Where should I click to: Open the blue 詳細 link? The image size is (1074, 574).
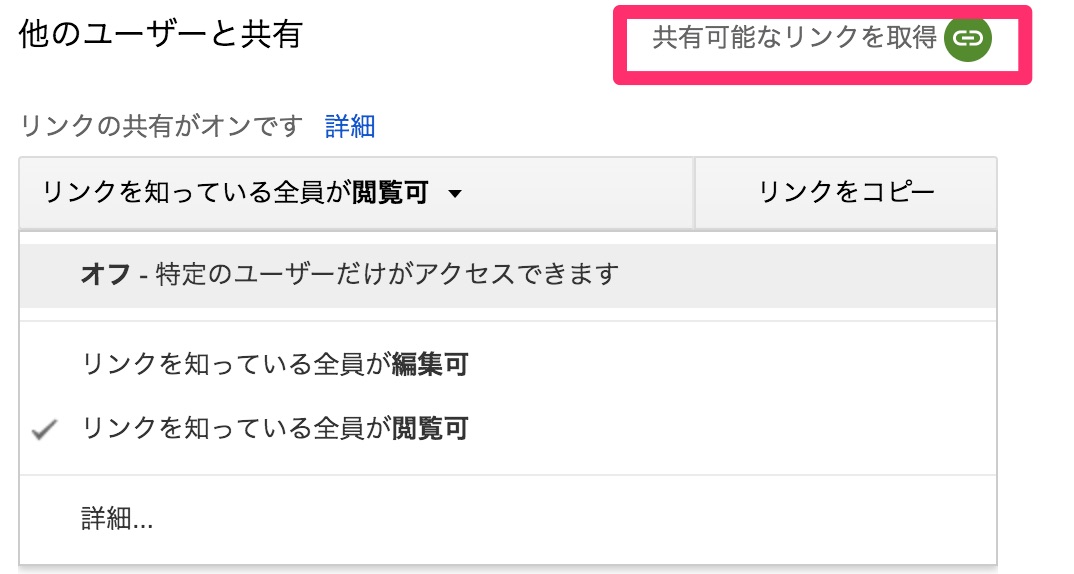pyautogui.click(x=350, y=126)
